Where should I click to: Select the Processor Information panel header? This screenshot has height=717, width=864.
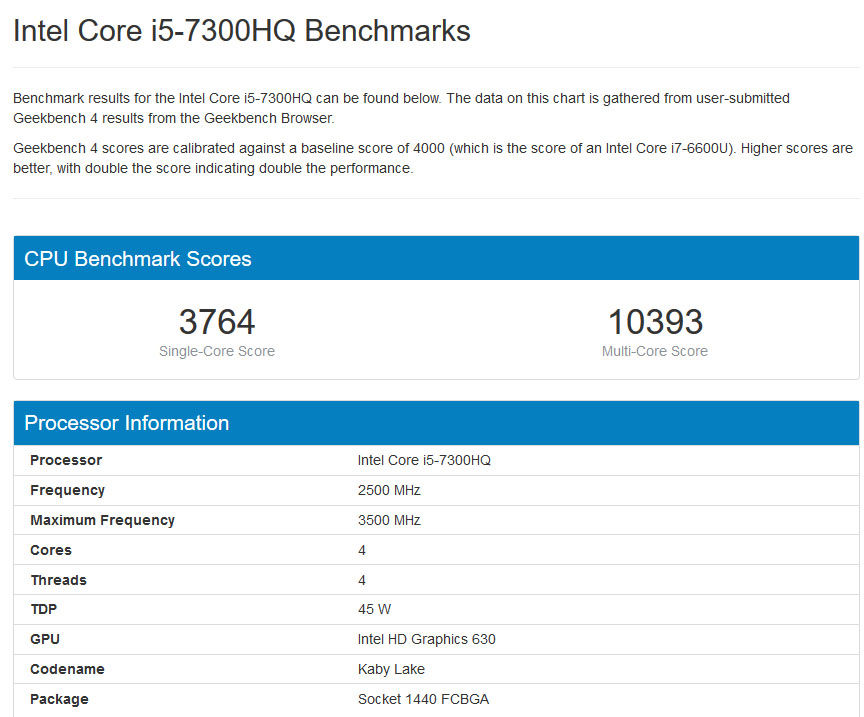coord(436,423)
